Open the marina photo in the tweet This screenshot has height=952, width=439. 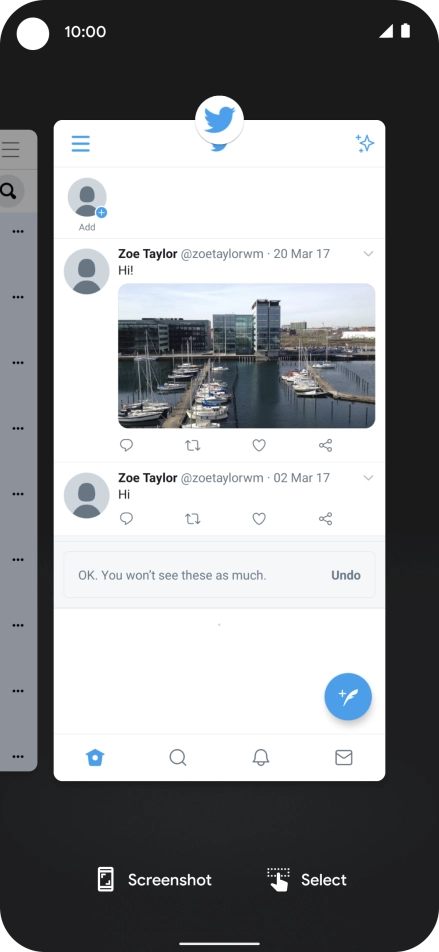(247, 356)
